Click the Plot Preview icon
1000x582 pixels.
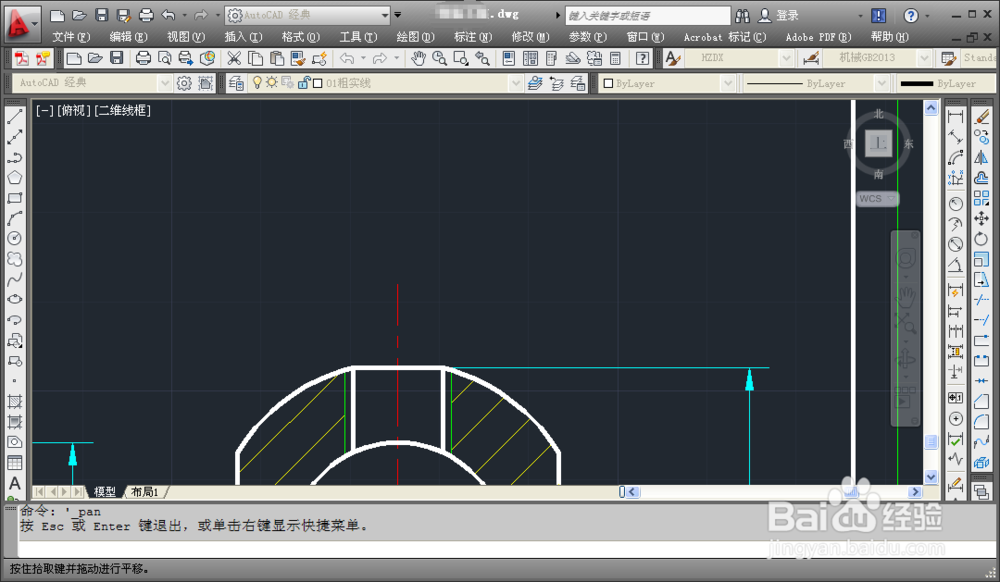tap(165, 59)
